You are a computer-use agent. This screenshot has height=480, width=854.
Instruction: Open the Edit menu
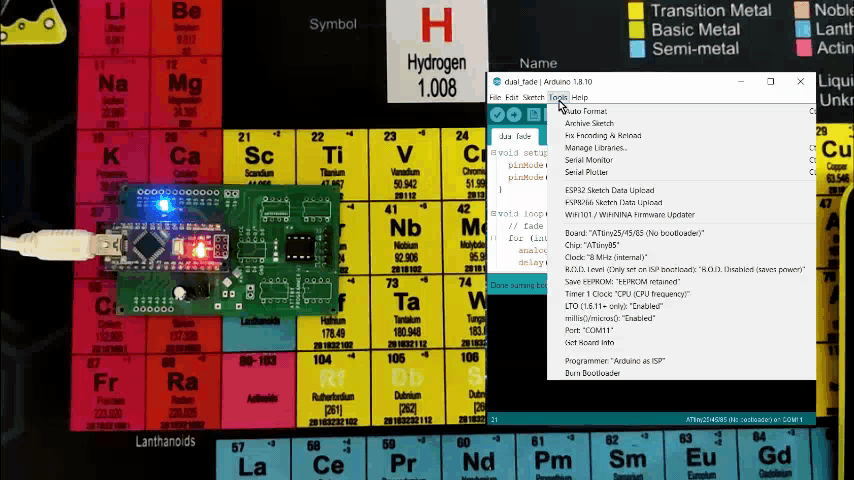click(511, 98)
